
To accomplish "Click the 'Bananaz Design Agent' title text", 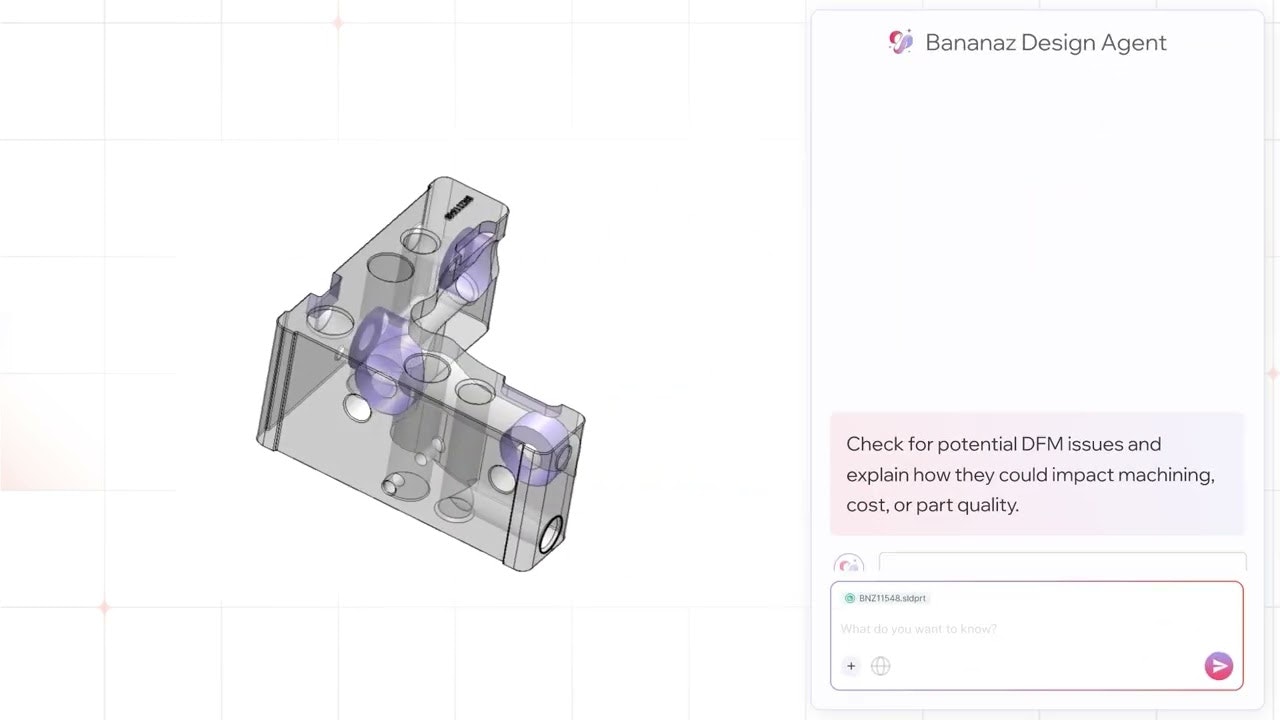I will [x=1046, y=42].
